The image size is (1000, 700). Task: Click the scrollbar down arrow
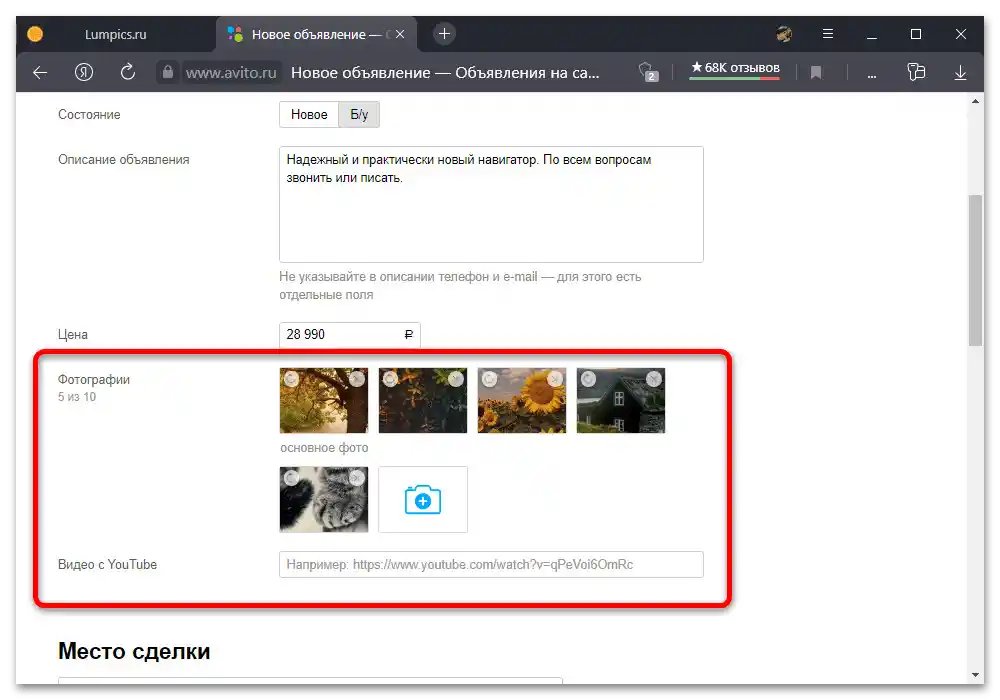coord(975,674)
